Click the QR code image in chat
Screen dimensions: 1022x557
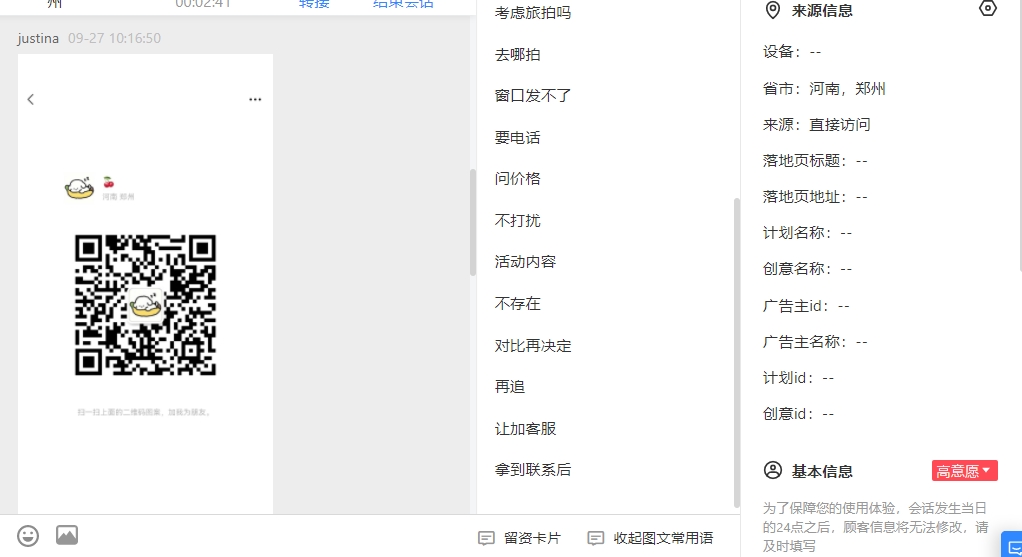(x=145, y=305)
